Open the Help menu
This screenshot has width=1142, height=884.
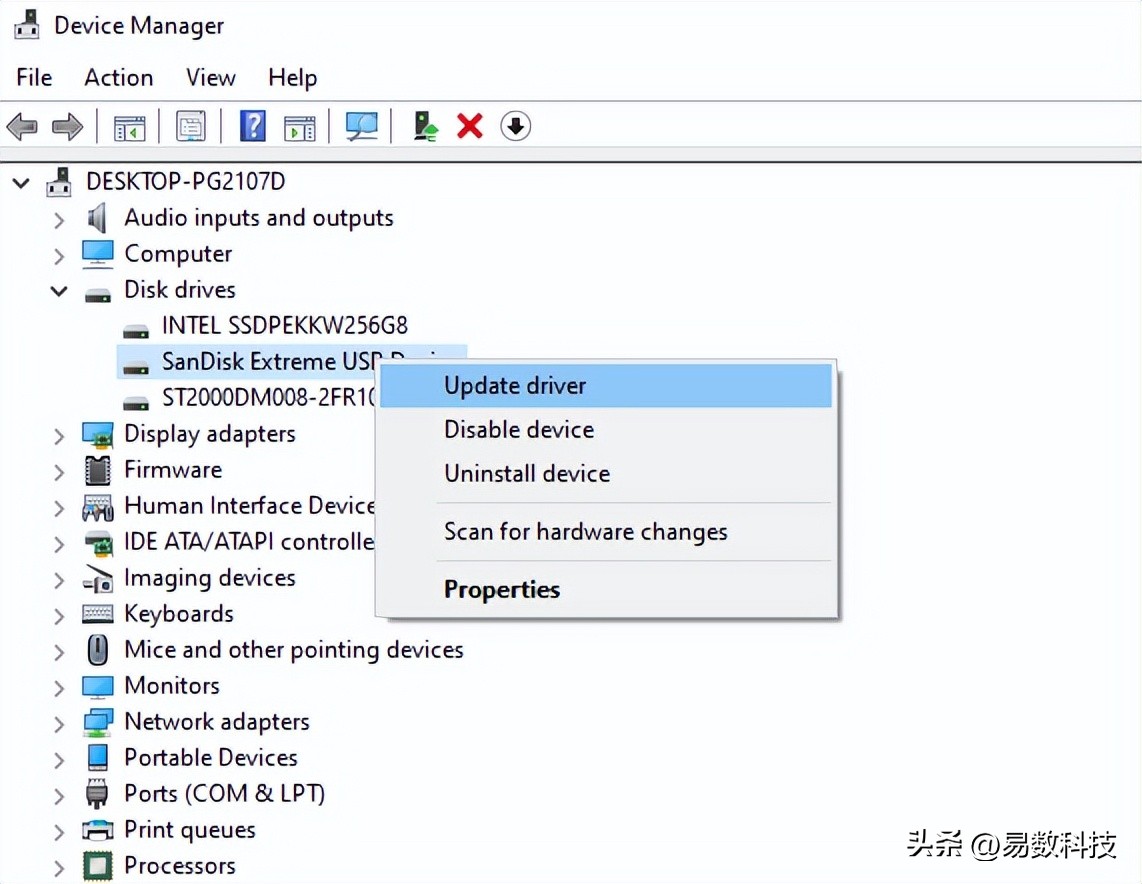[293, 77]
